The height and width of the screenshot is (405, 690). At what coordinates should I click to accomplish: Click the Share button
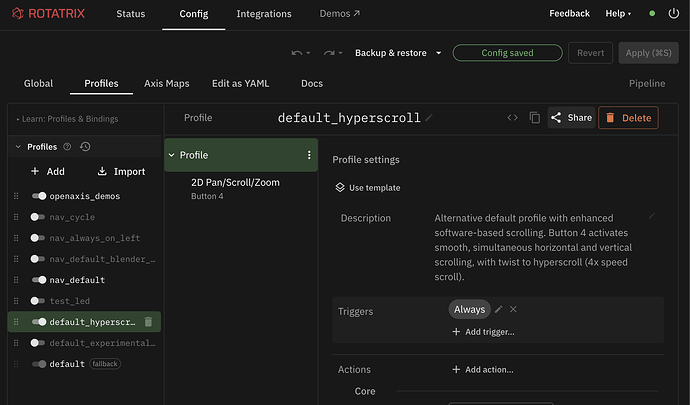(571, 118)
